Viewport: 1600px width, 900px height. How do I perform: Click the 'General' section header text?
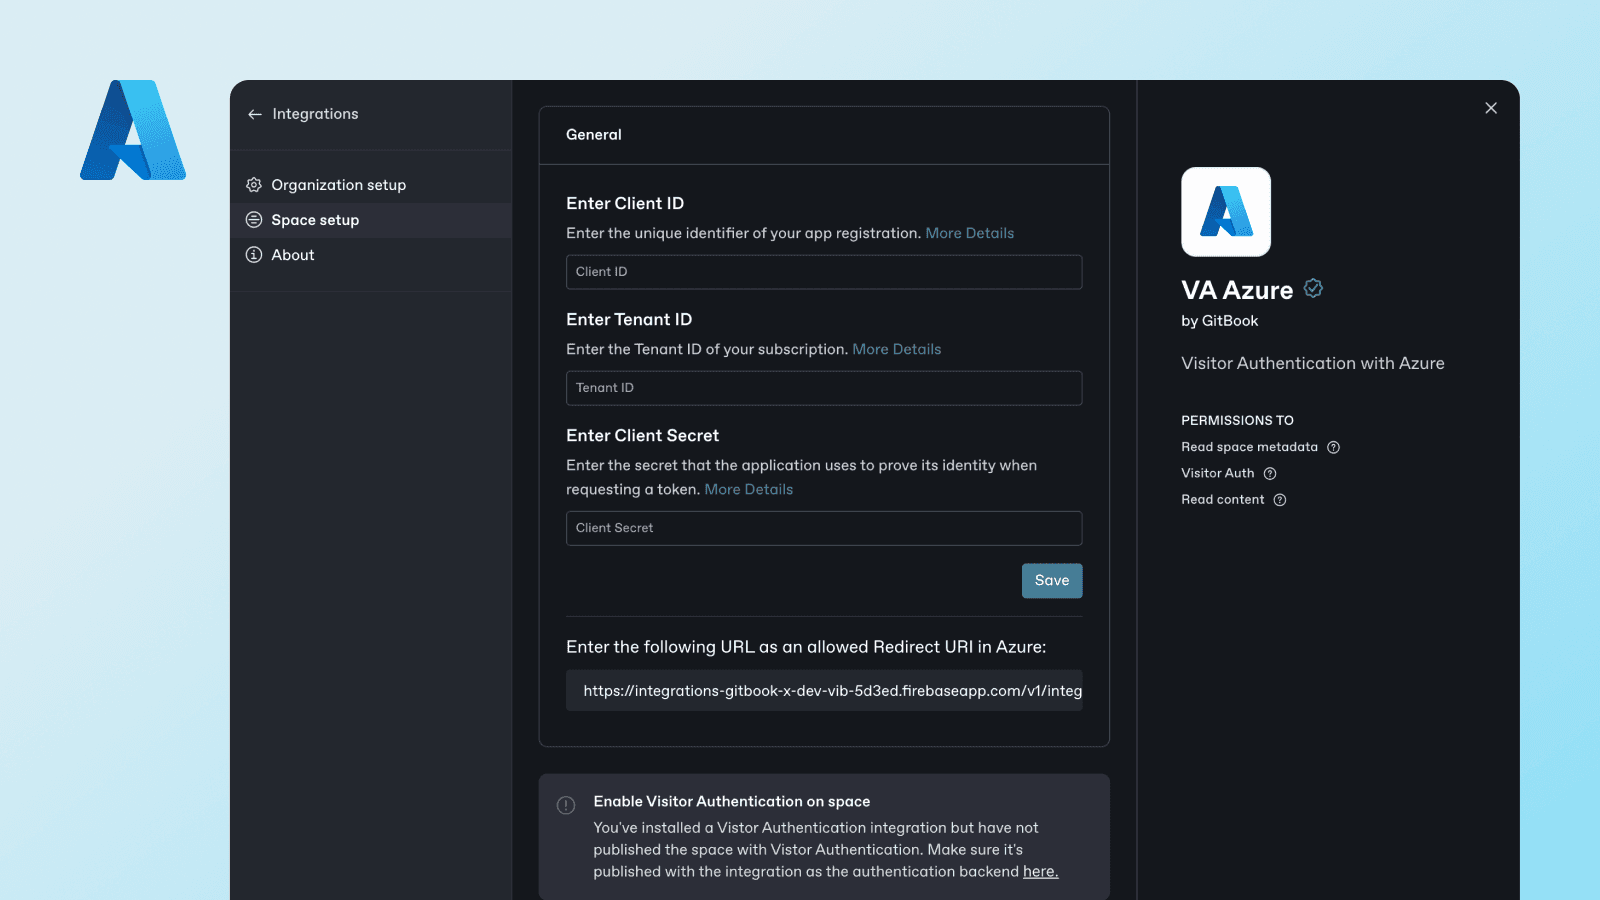[594, 135]
